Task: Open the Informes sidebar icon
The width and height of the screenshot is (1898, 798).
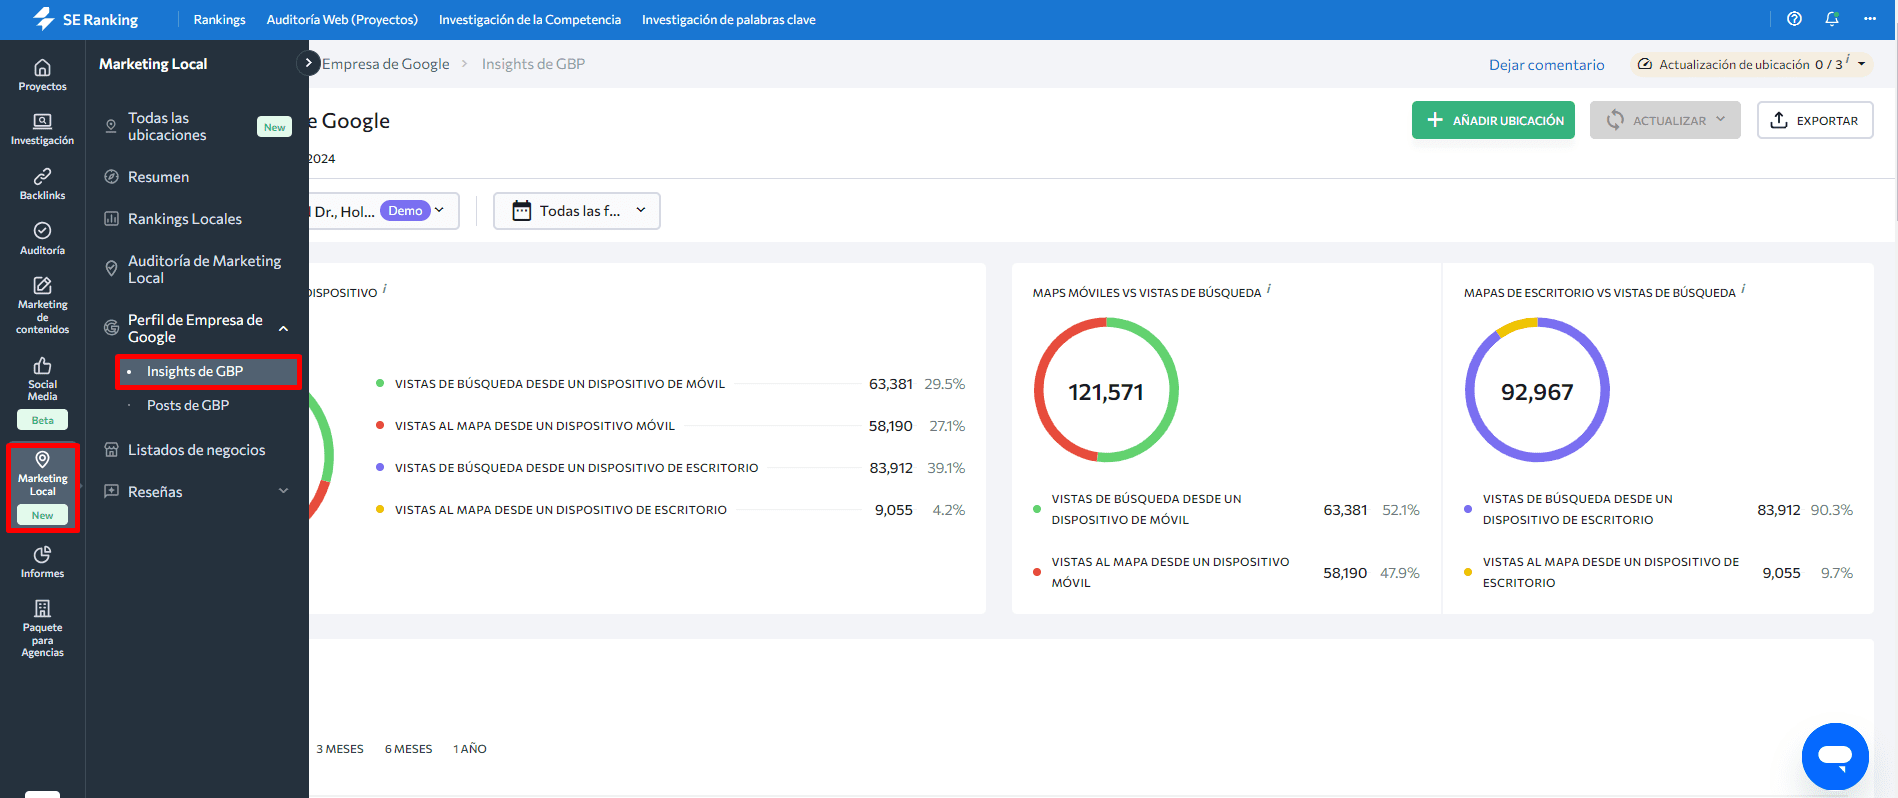Action: [x=42, y=562]
